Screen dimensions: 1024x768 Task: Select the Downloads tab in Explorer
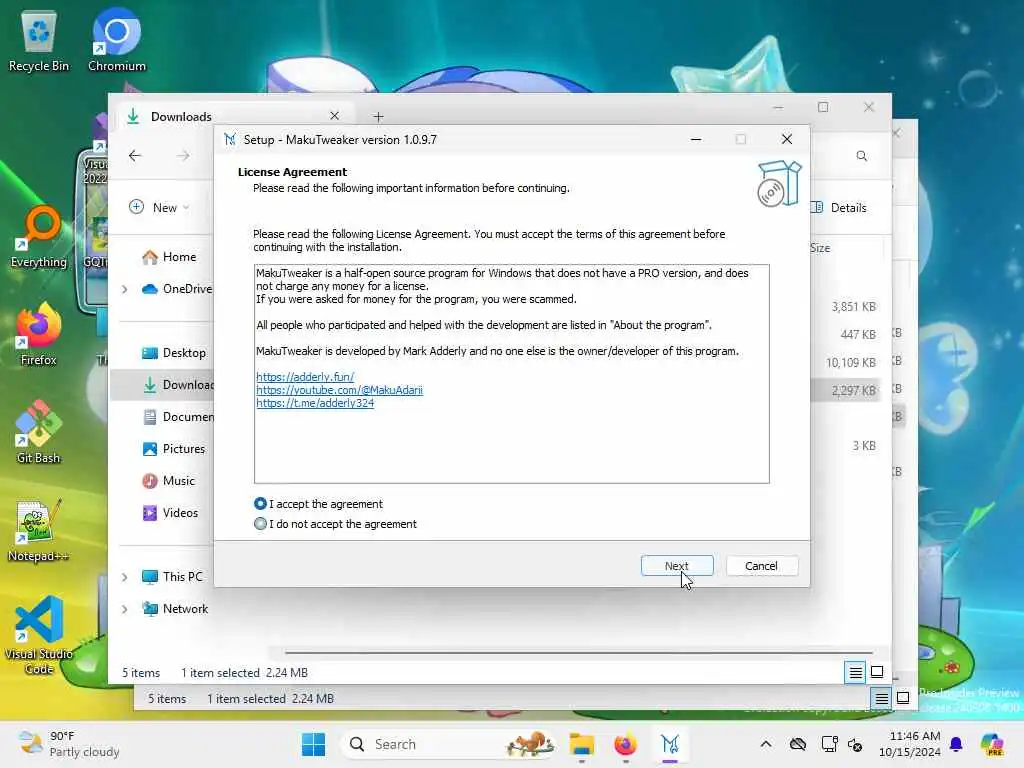(233, 116)
